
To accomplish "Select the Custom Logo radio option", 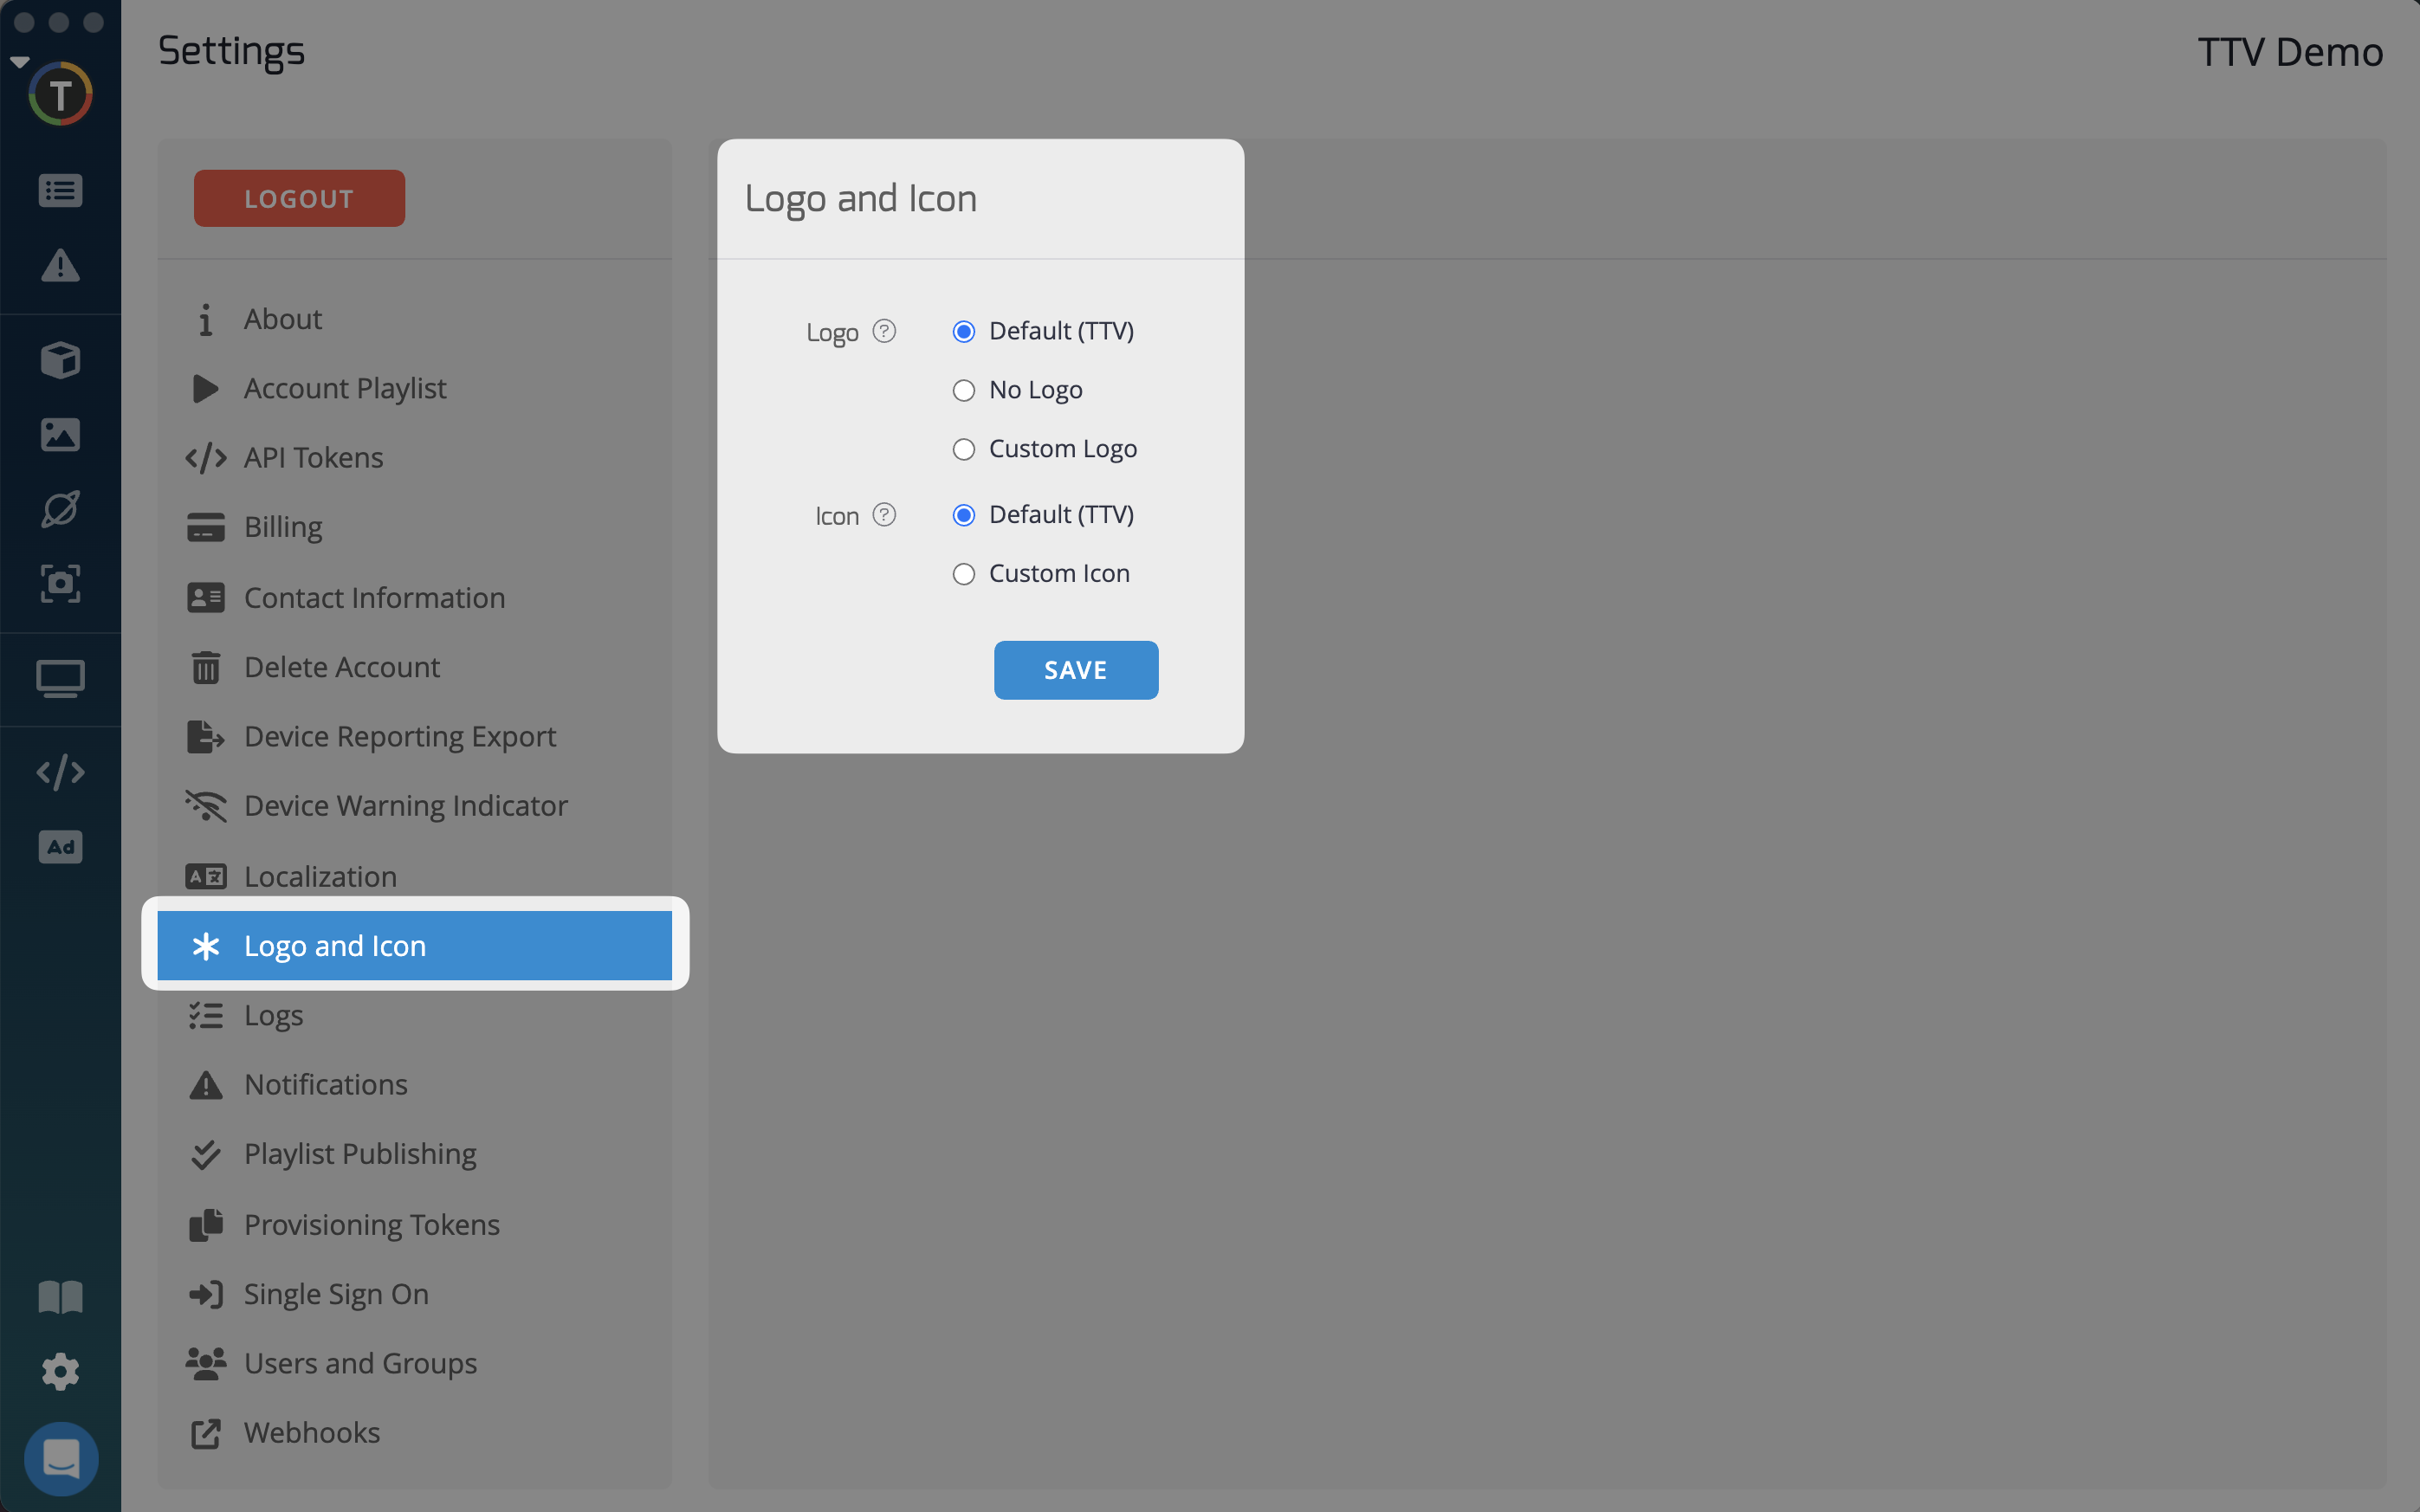I will click(963, 449).
